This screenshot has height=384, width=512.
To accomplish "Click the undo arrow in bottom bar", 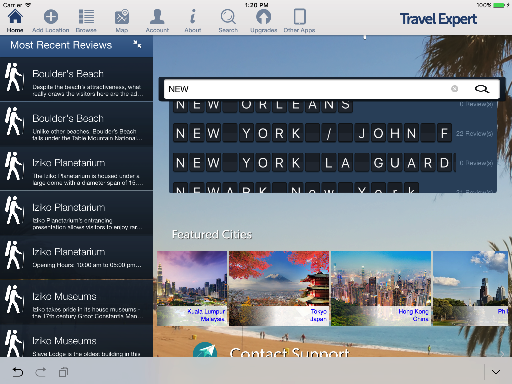I will [17, 372].
